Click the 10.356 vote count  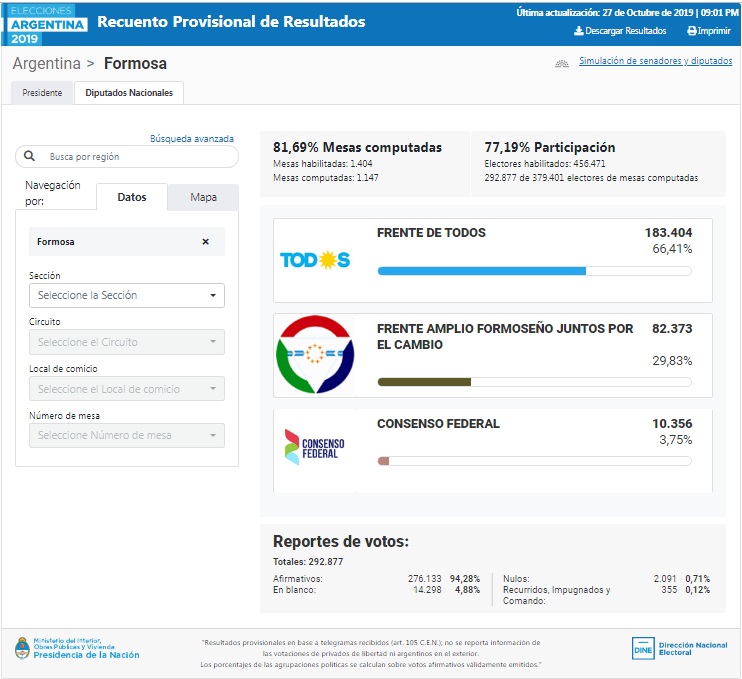click(672, 423)
